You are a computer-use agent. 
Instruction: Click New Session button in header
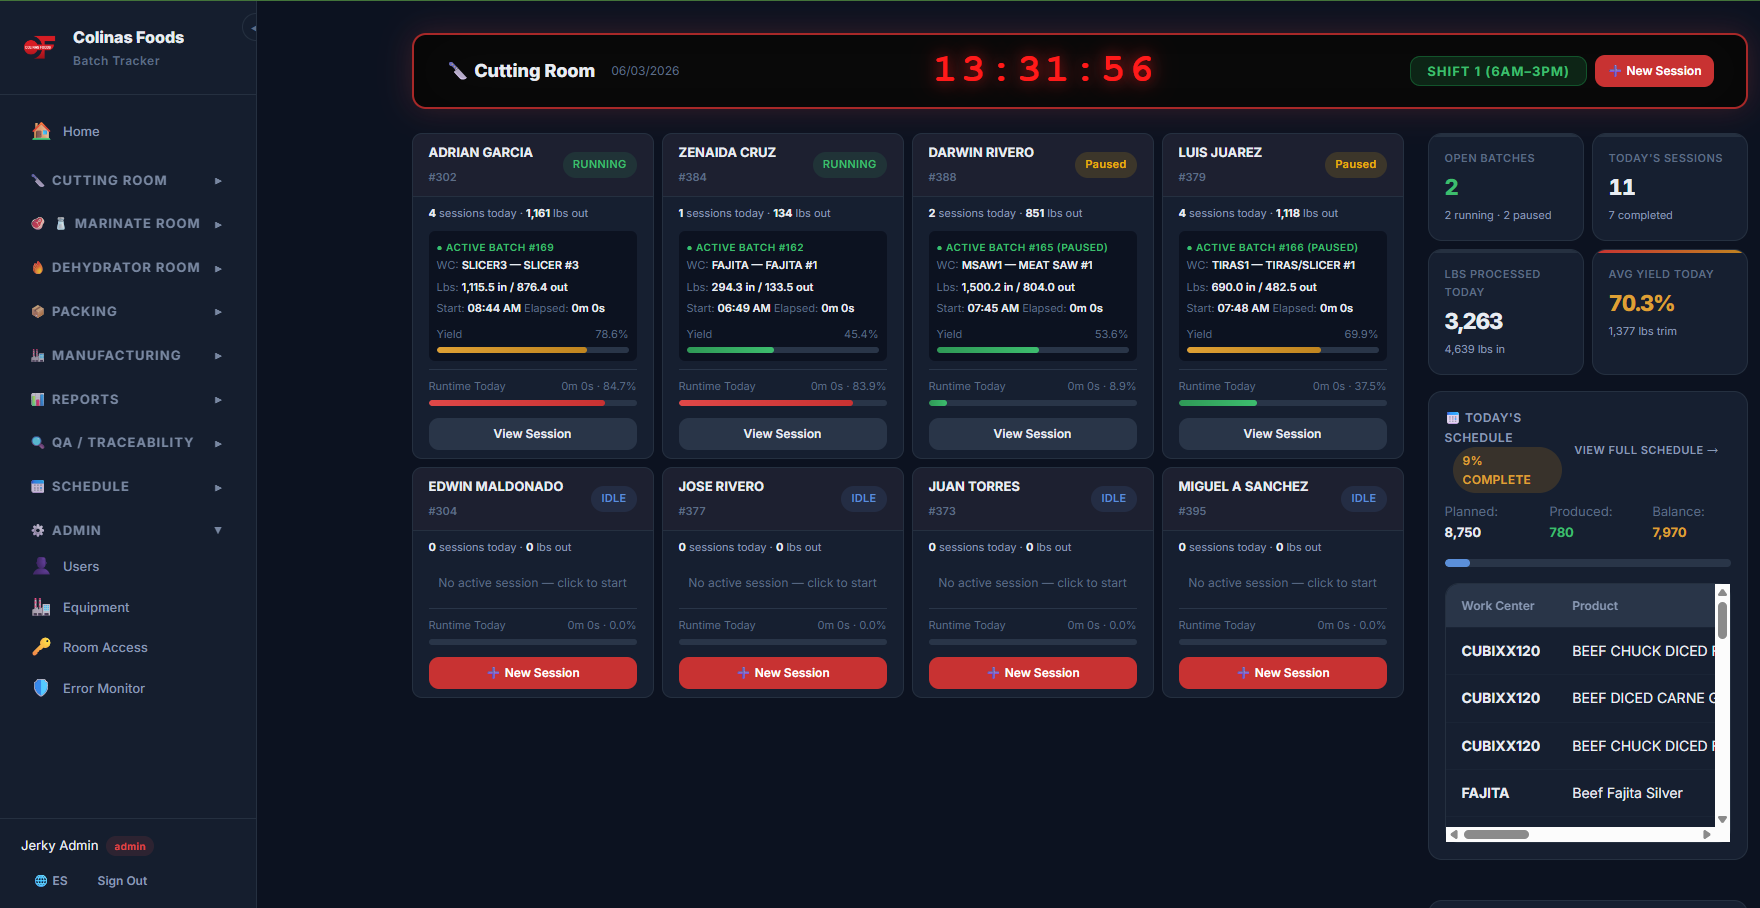[1654, 71]
